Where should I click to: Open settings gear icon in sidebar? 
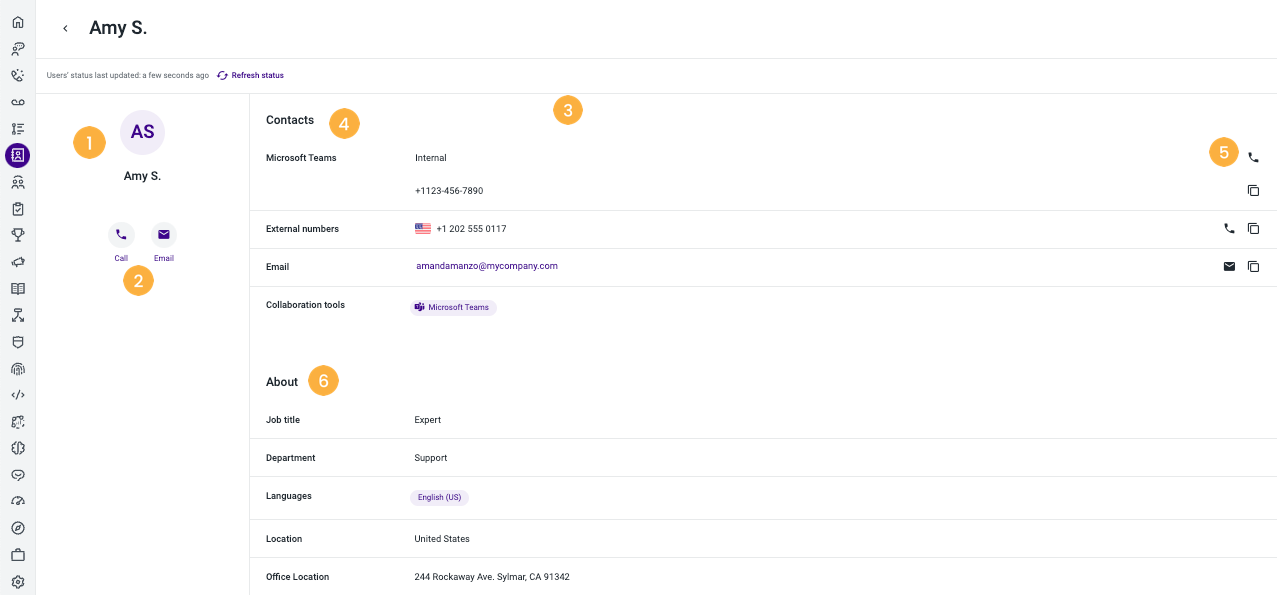coord(17,582)
